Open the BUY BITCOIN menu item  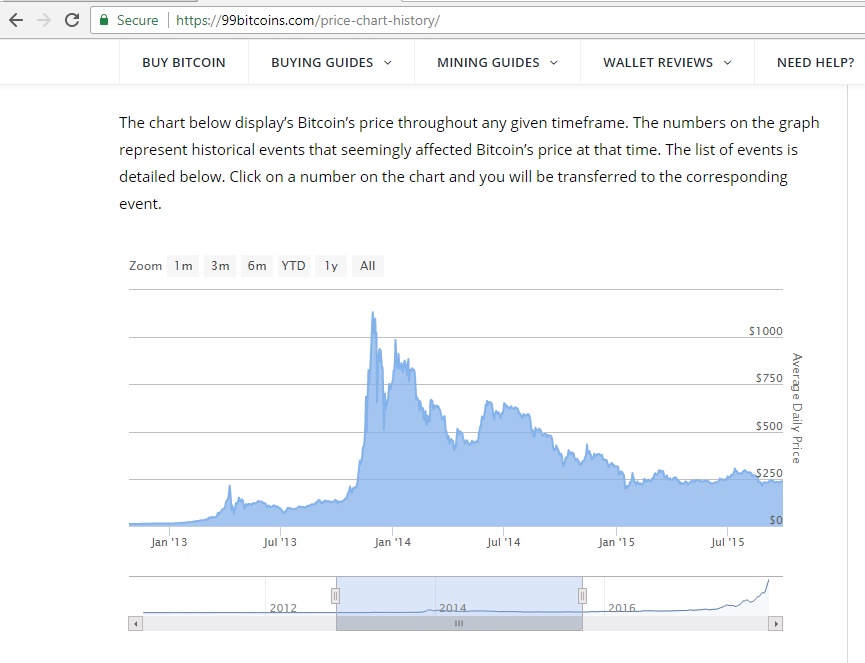tap(184, 63)
